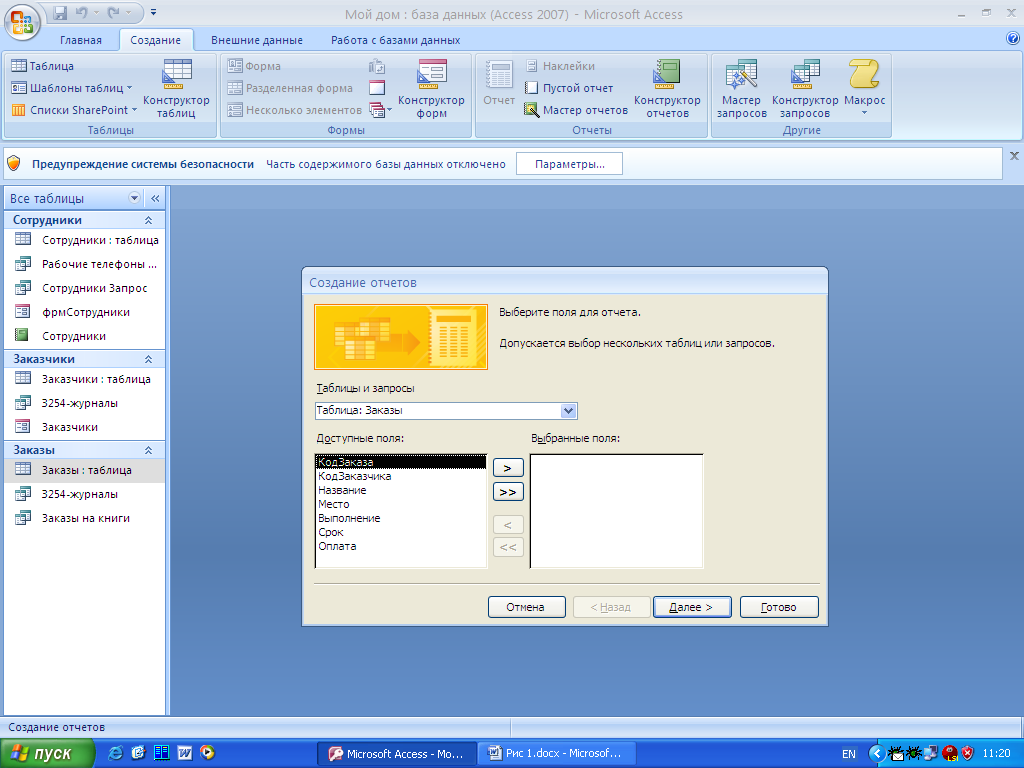
Task: Open Работа с базами данных tab
Action: (395, 40)
